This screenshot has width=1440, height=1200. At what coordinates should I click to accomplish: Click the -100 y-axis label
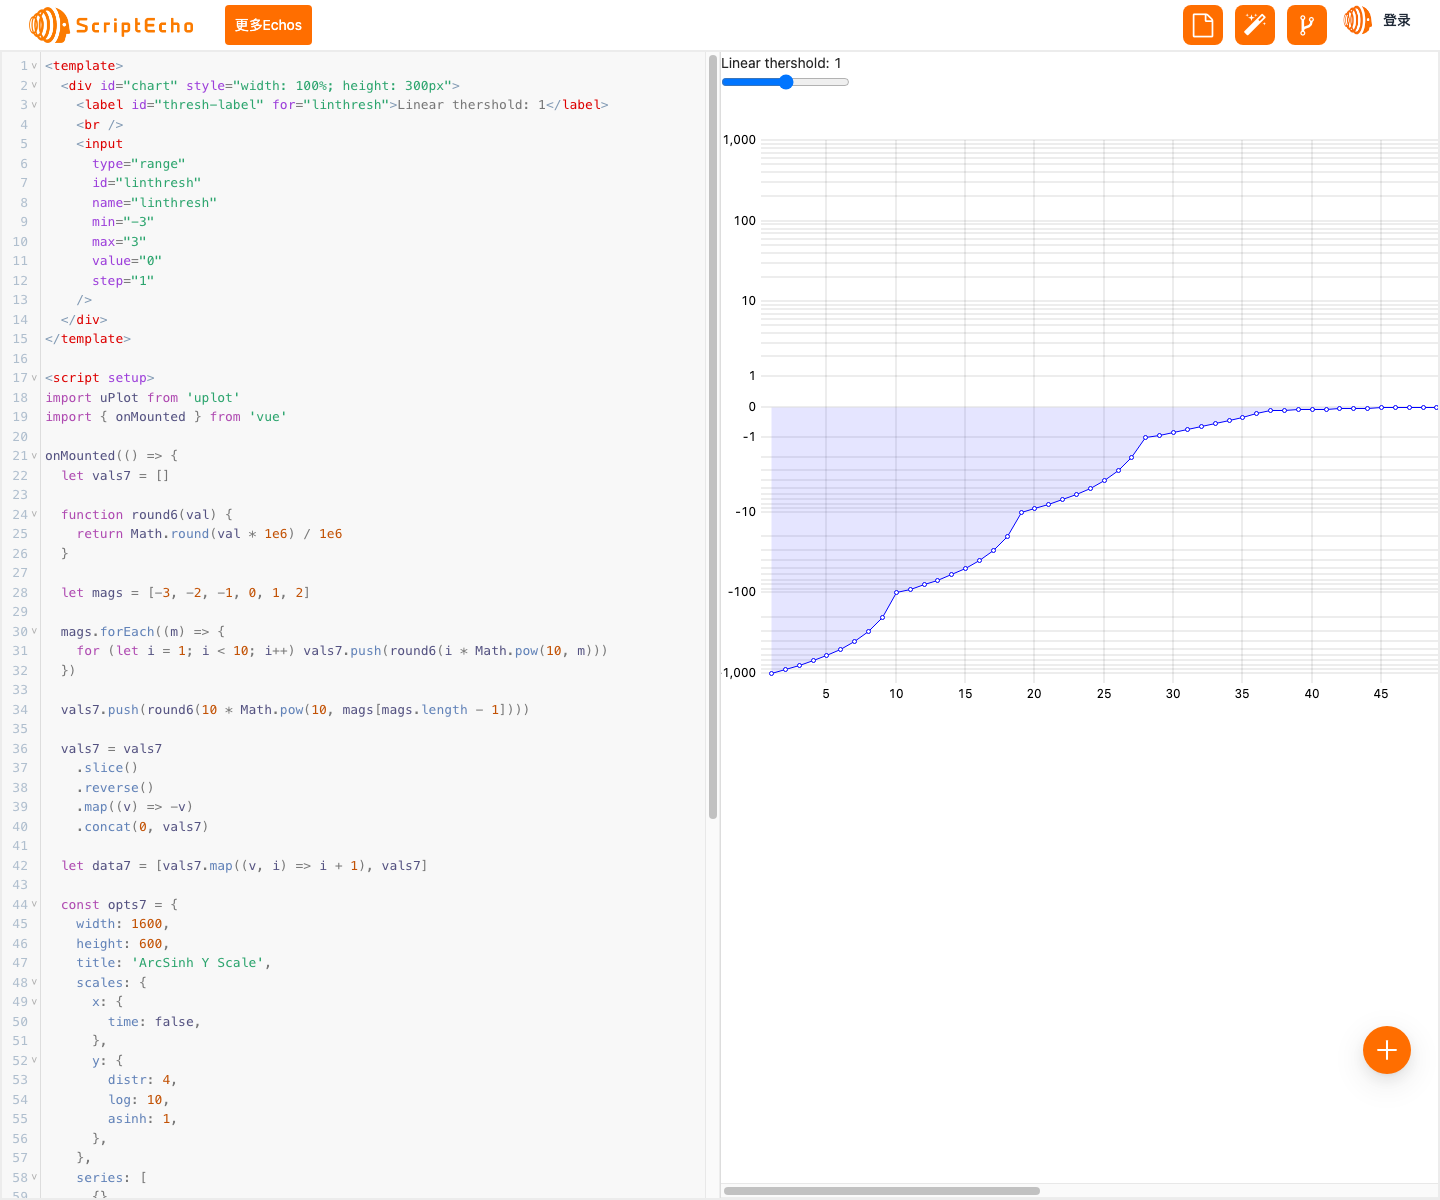click(x=741, y=592)
